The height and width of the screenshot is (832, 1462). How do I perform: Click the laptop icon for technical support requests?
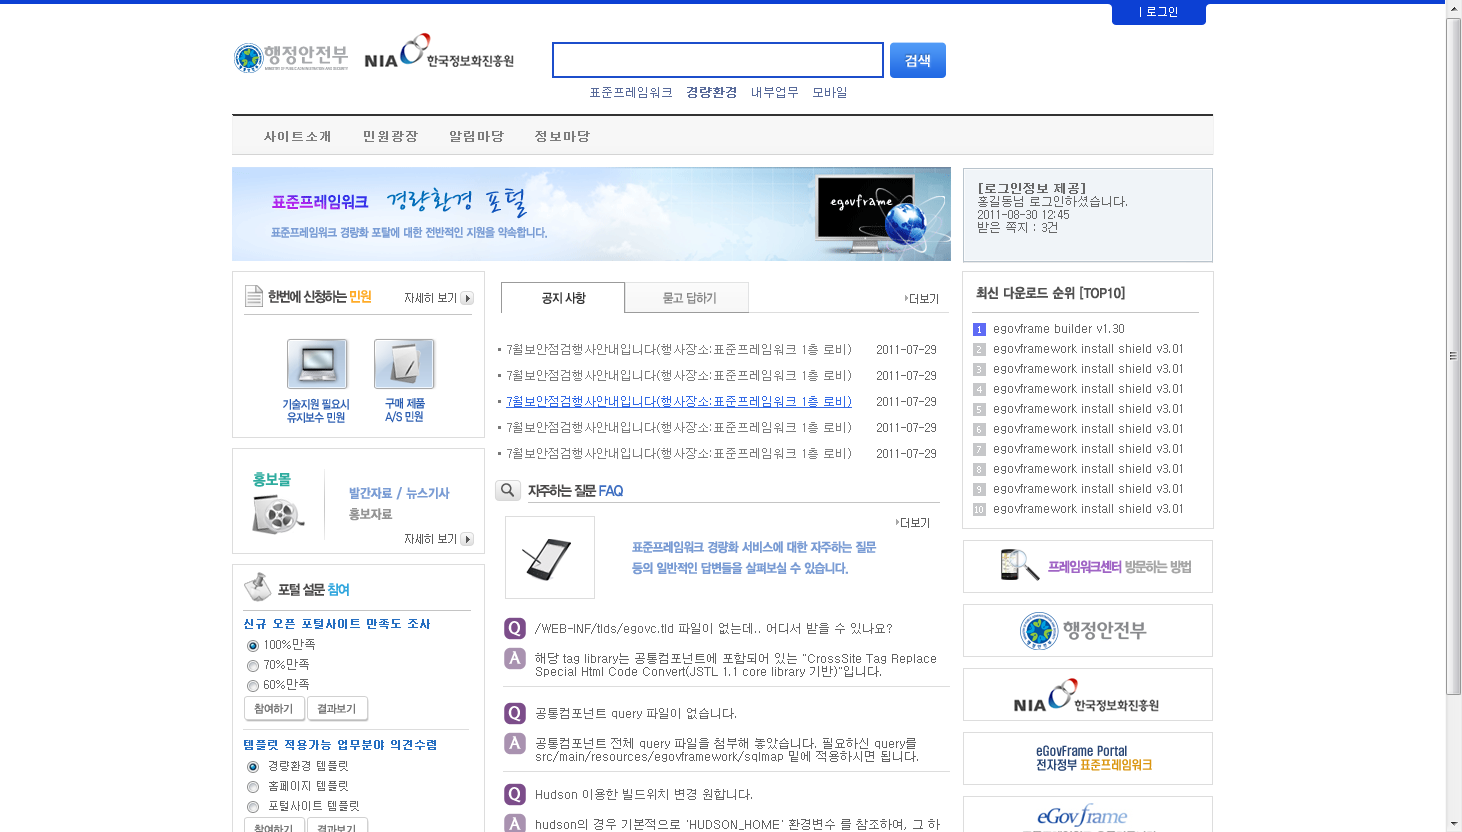317,364
